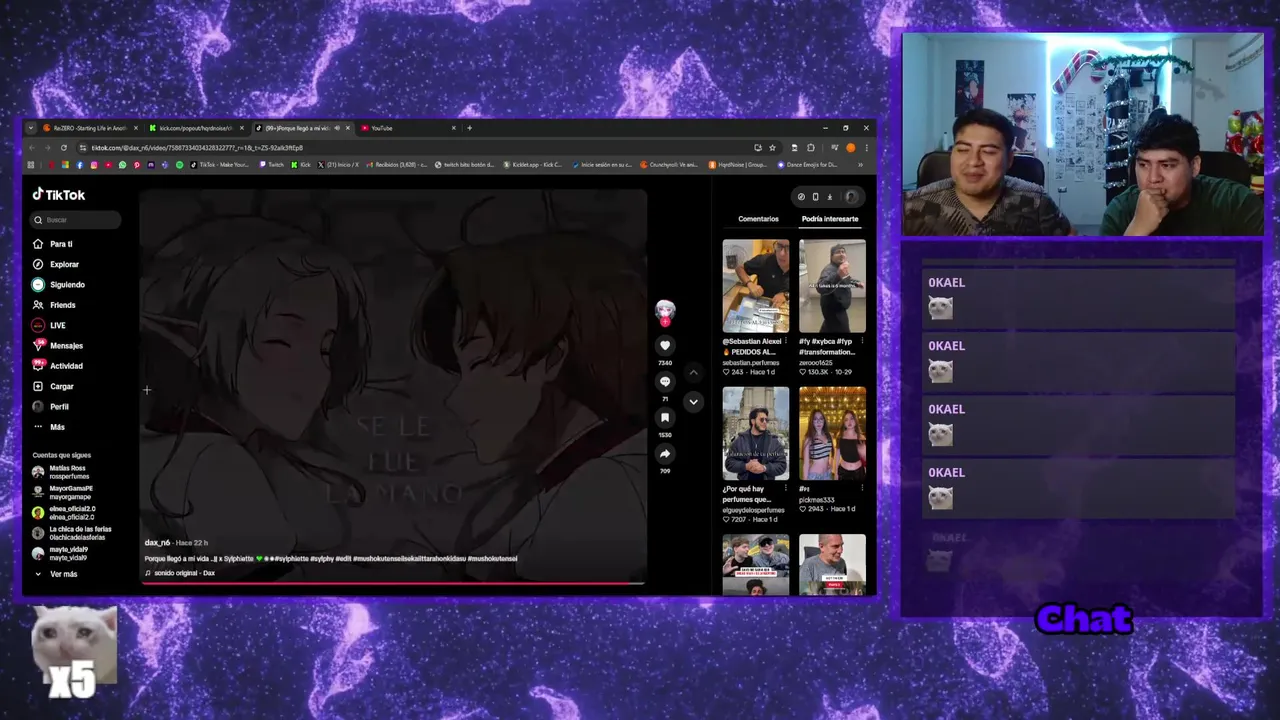Viewport: 1280px width, 720px height.
Task: Go to previous video up arrow
Action: pyautogui.click(x=693, y=372)
